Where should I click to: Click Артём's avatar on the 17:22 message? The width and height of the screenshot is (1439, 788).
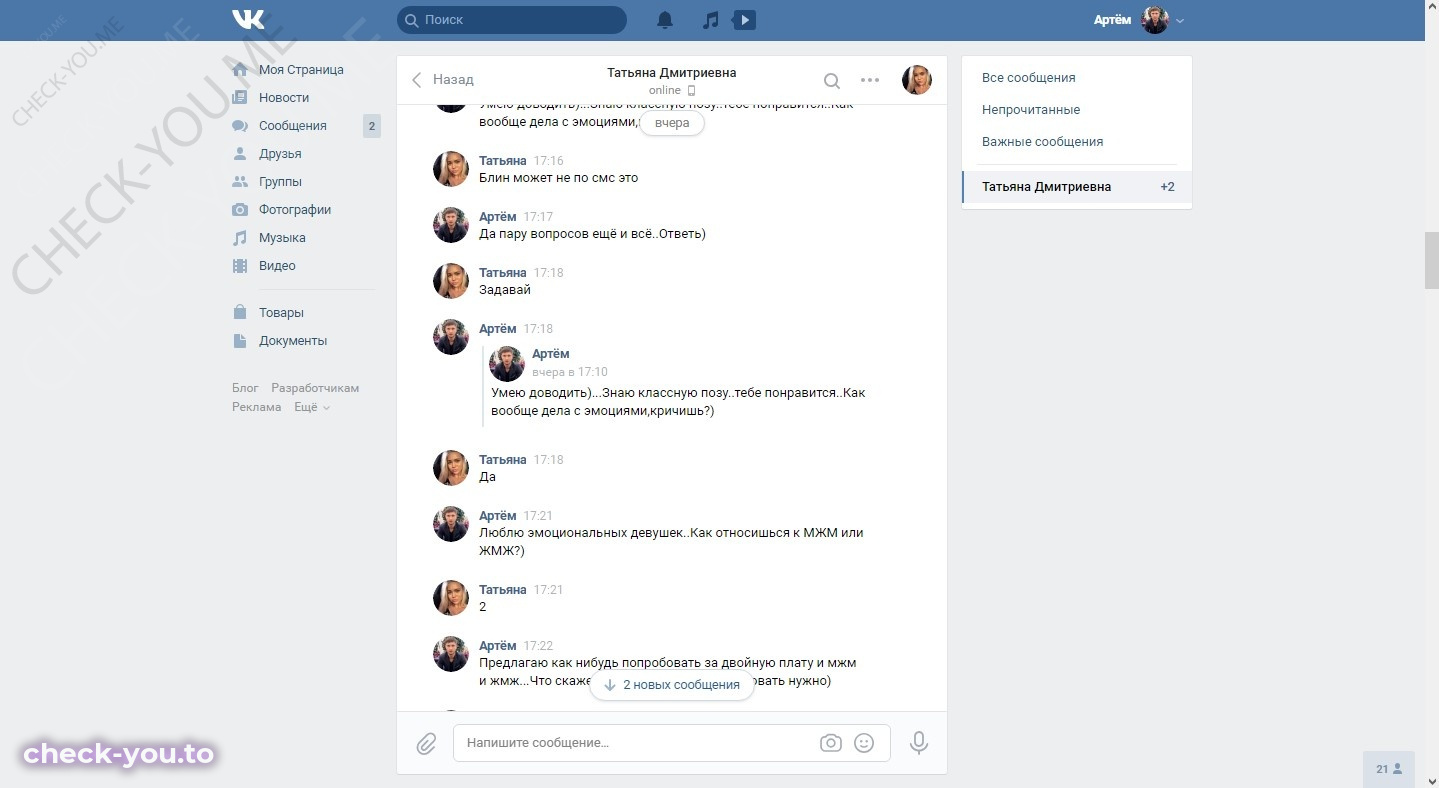[451, 654]
